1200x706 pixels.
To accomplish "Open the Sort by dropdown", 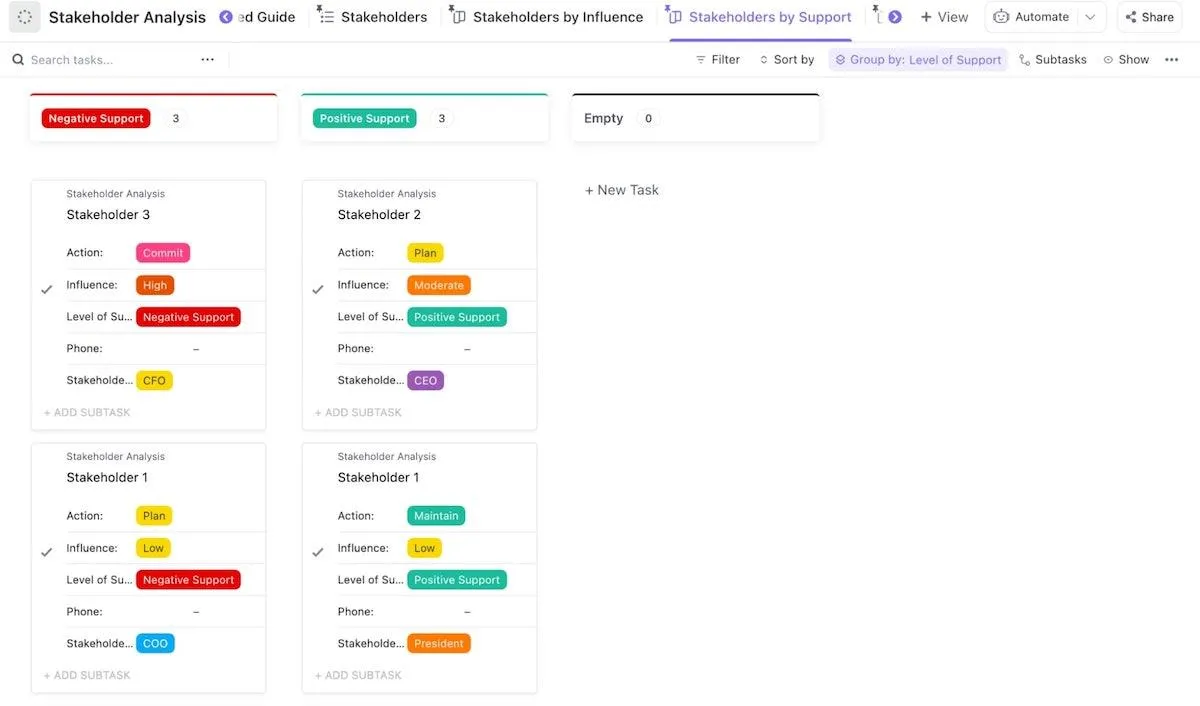I will coord(787,60).
